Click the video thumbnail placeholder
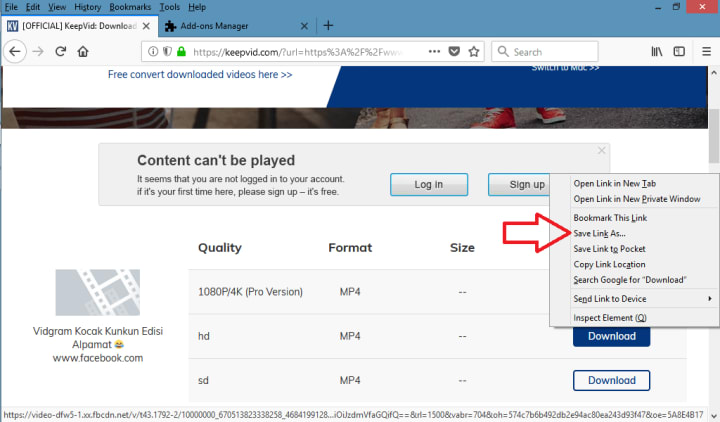The width and height of the screenshot is (720, 422). [98, 292]
